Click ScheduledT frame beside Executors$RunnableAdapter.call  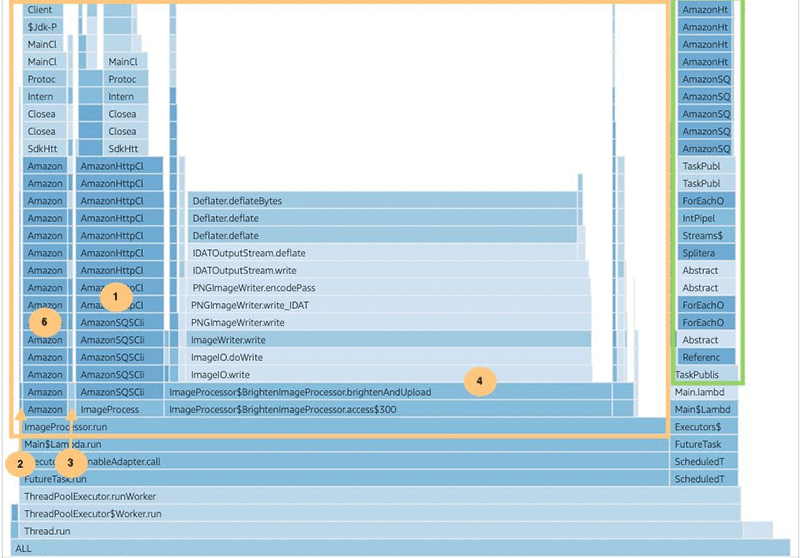(704, 462)
